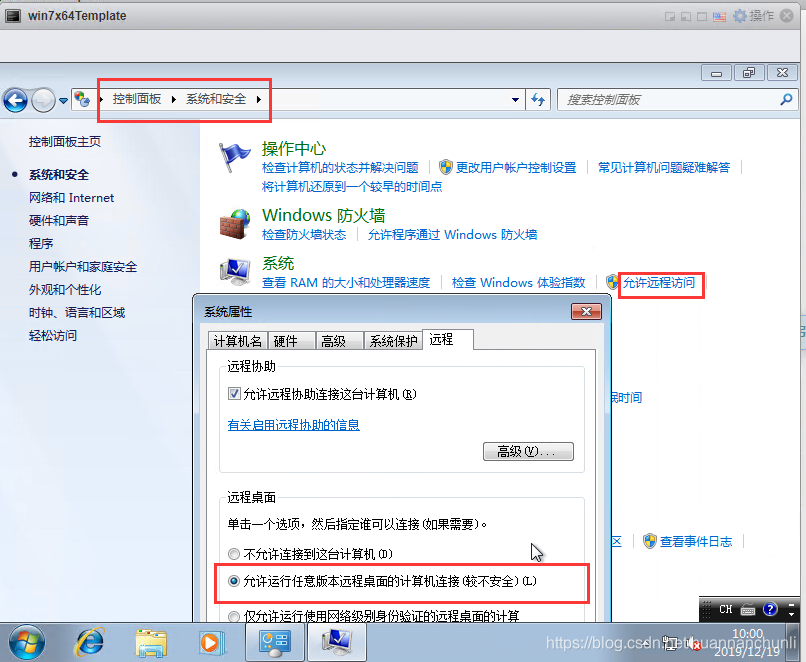Open 控制面板主页 in sidebar
The height and width of the screenshot is (662, 806).
[65, 141]
